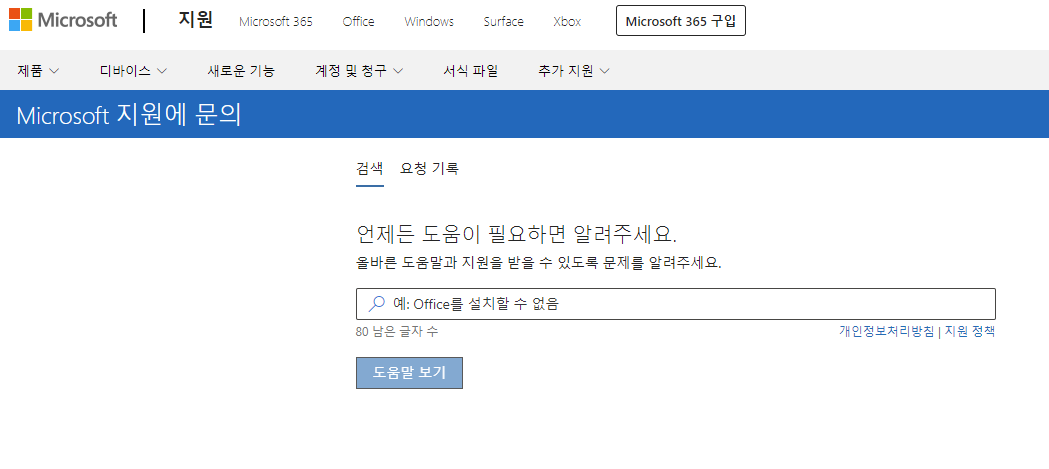
Task: Expand the 계정 및 청구 dropdown
Action: [359, 70]
